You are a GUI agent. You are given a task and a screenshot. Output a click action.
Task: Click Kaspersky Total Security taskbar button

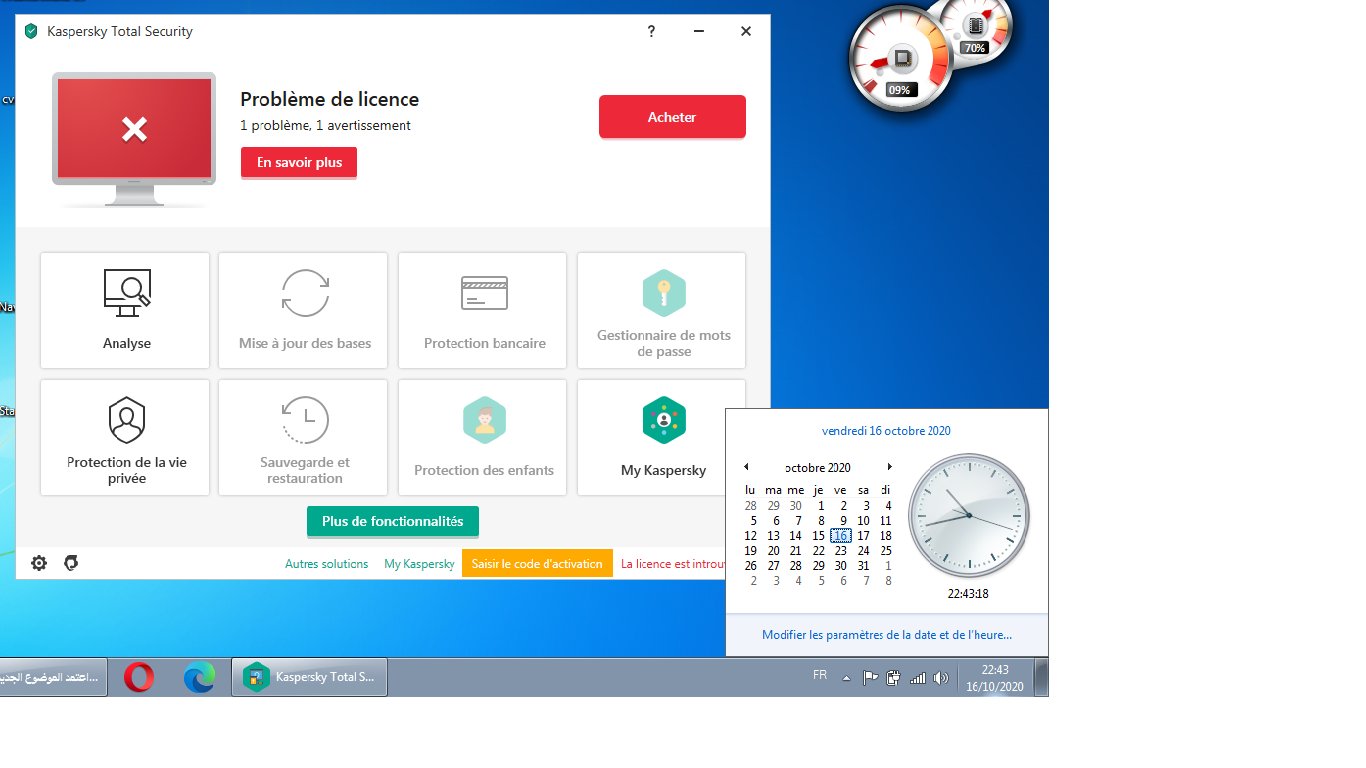tap(310, 677)
